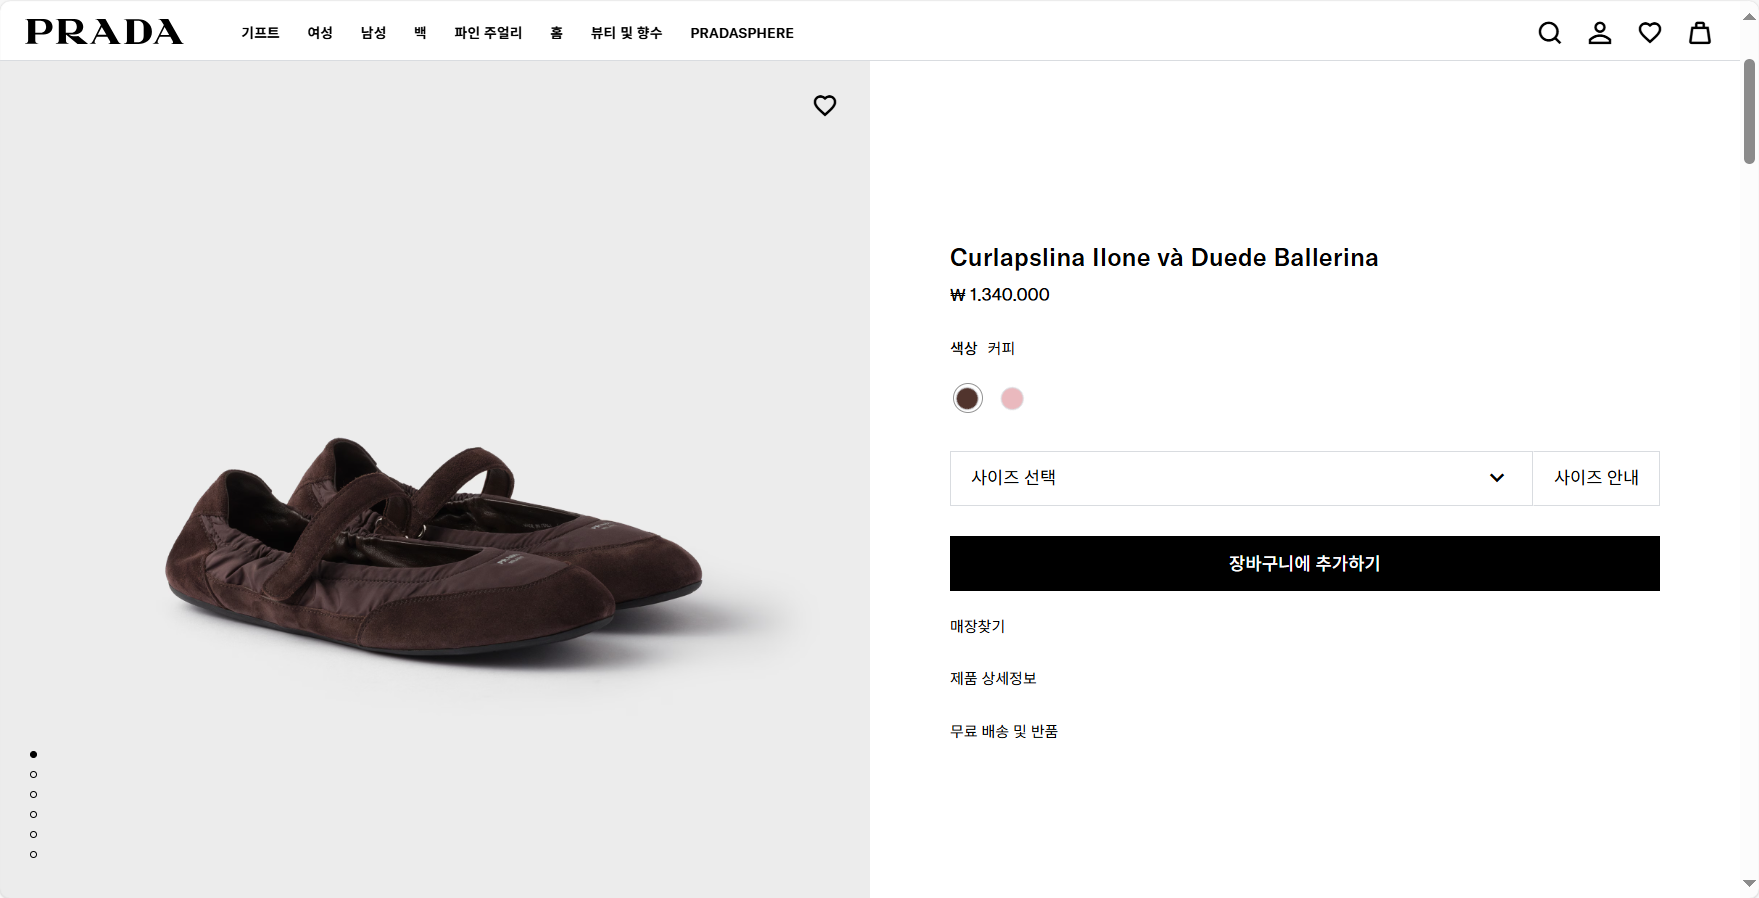Select the pink color swatch
1759x898 pixels.
pyautogui.click(x=1012, y=398)
